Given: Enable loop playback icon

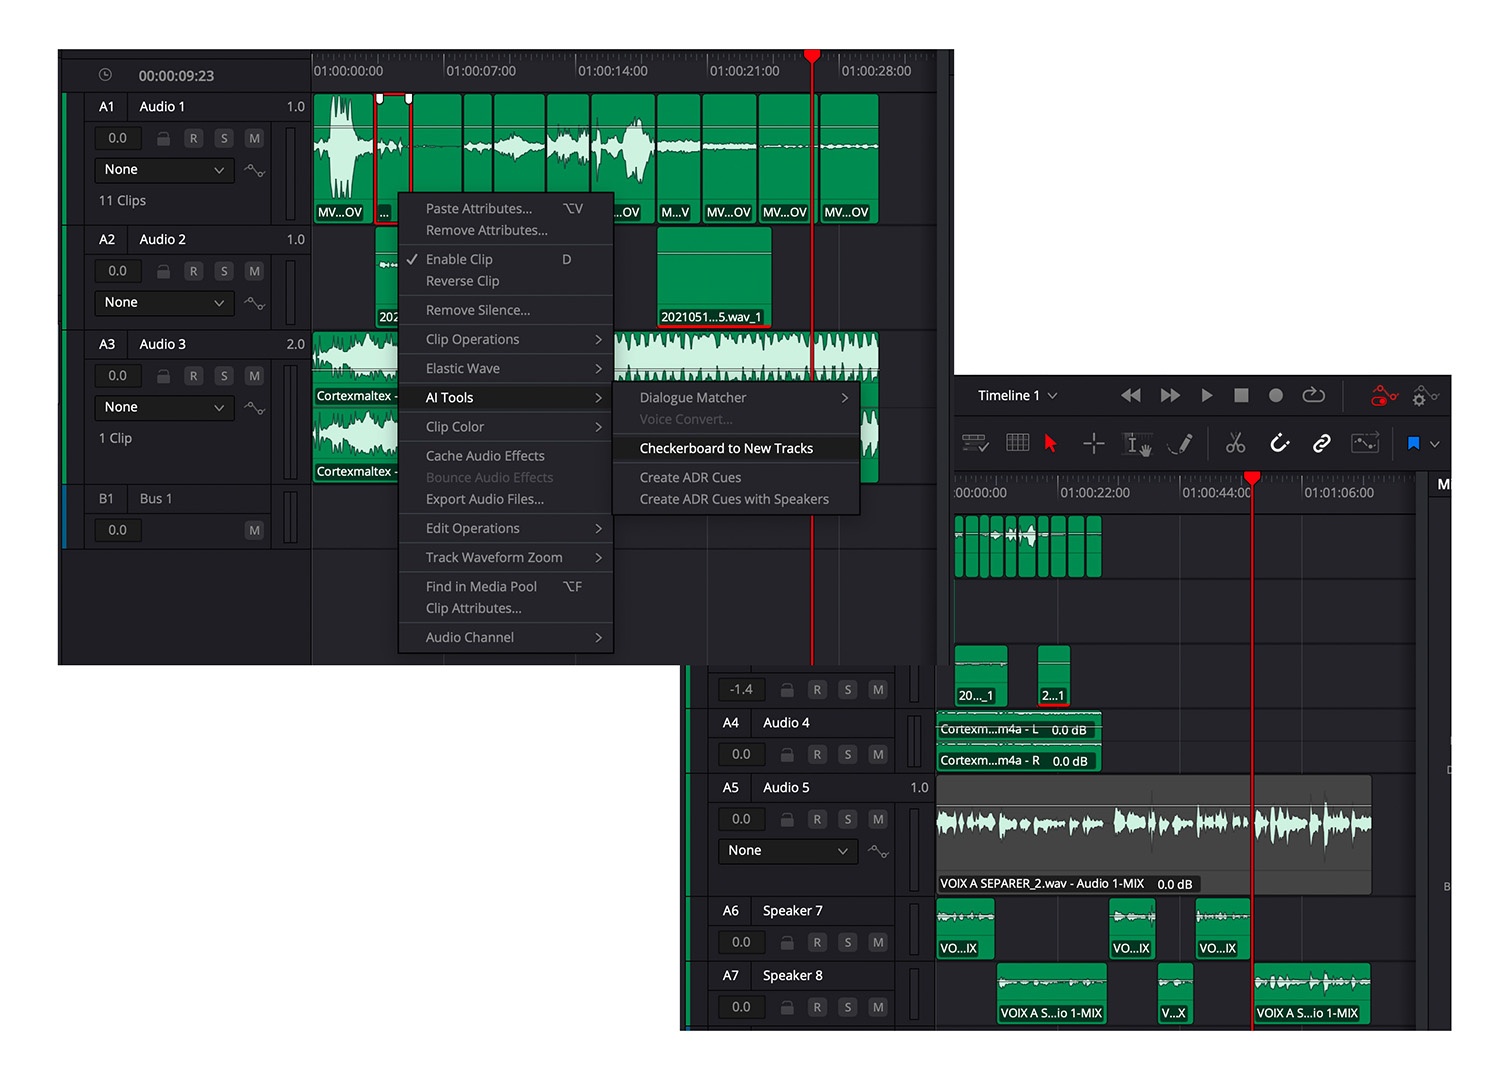Looking at the screenshot, I should click(1313, 395).
